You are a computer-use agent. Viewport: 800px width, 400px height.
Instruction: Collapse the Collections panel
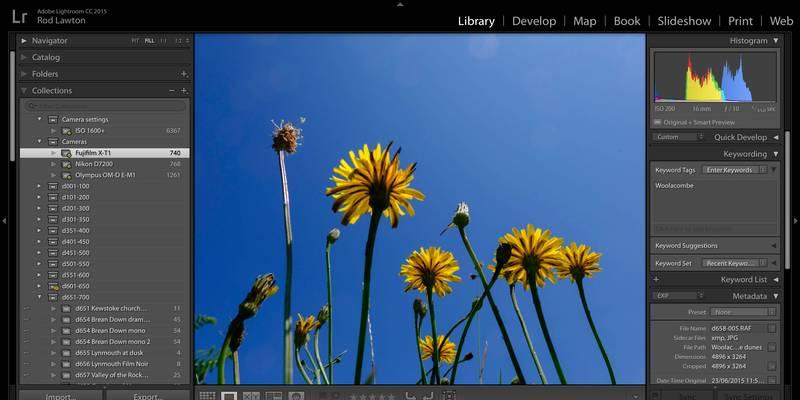(23, 91)
